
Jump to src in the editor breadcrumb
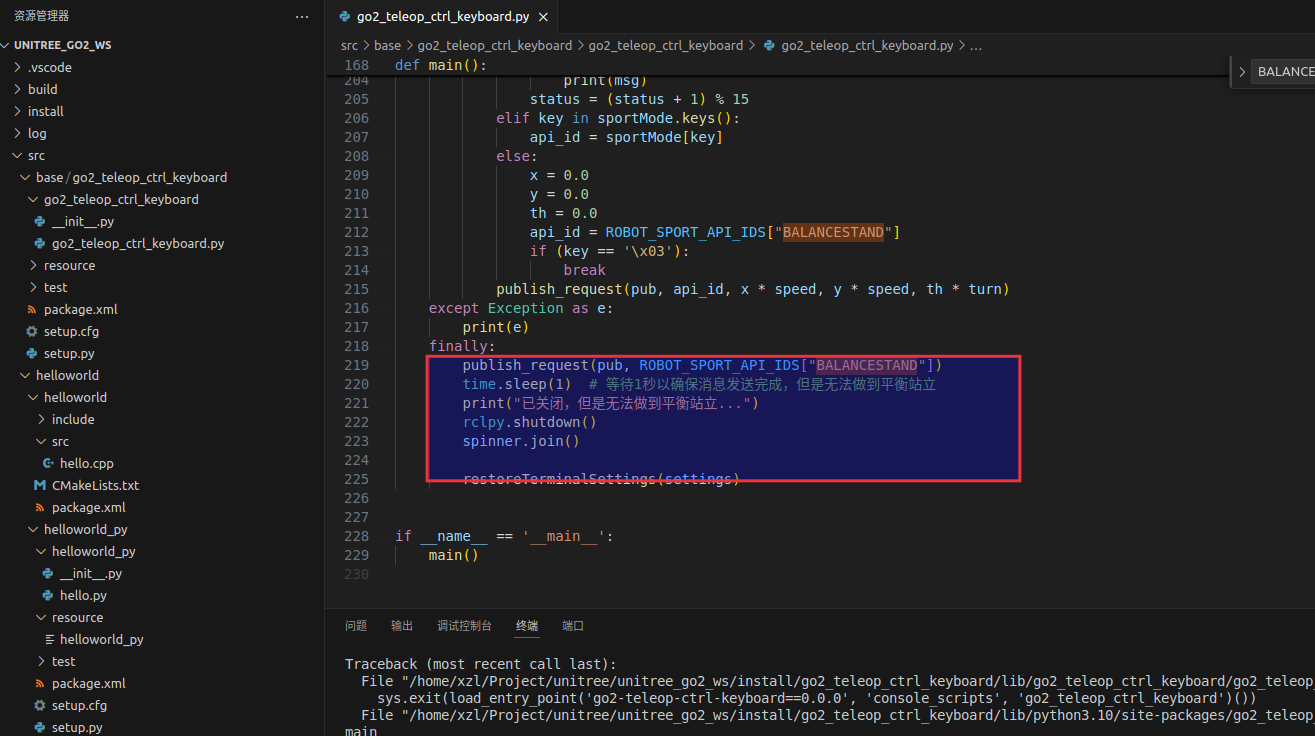pos(349,45)
